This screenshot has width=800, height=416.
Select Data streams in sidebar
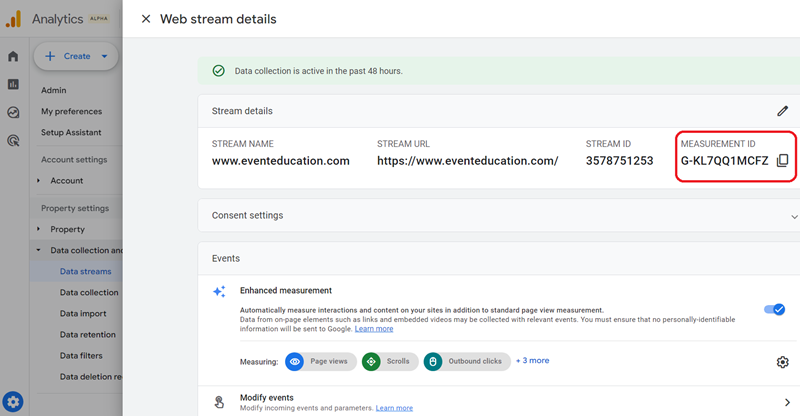click(85, 272)
